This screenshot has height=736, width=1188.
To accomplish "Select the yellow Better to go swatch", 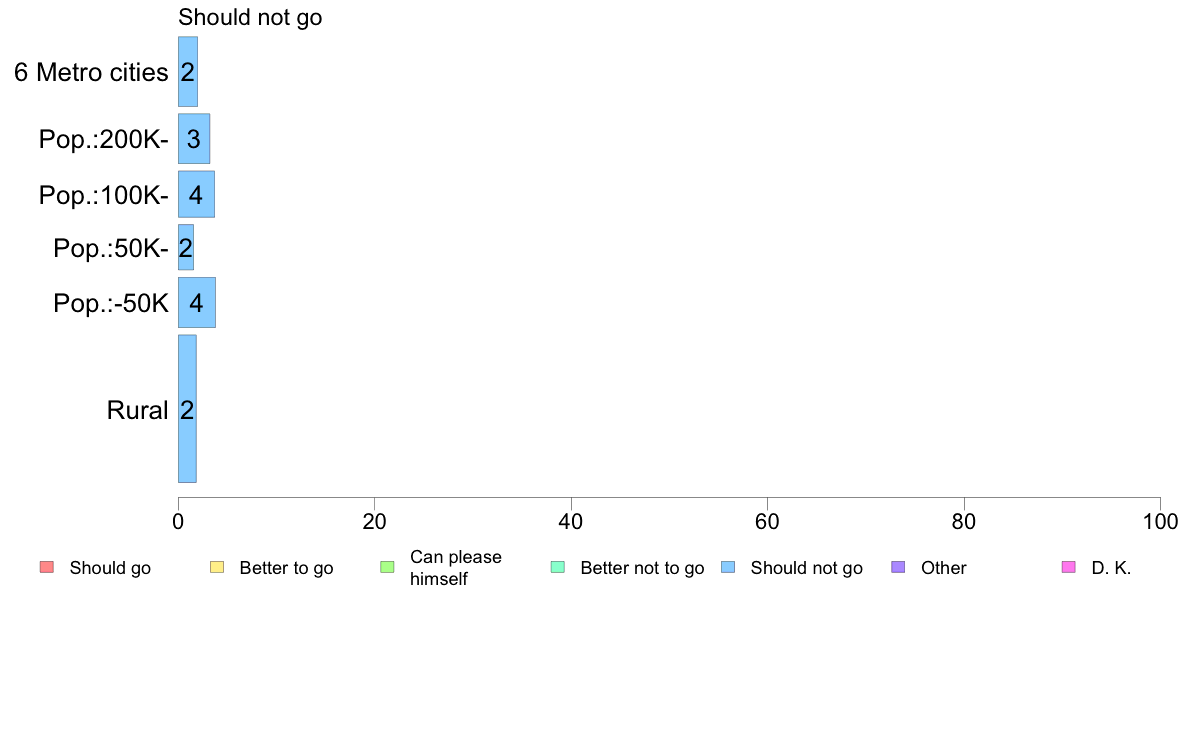I will 217,567.
